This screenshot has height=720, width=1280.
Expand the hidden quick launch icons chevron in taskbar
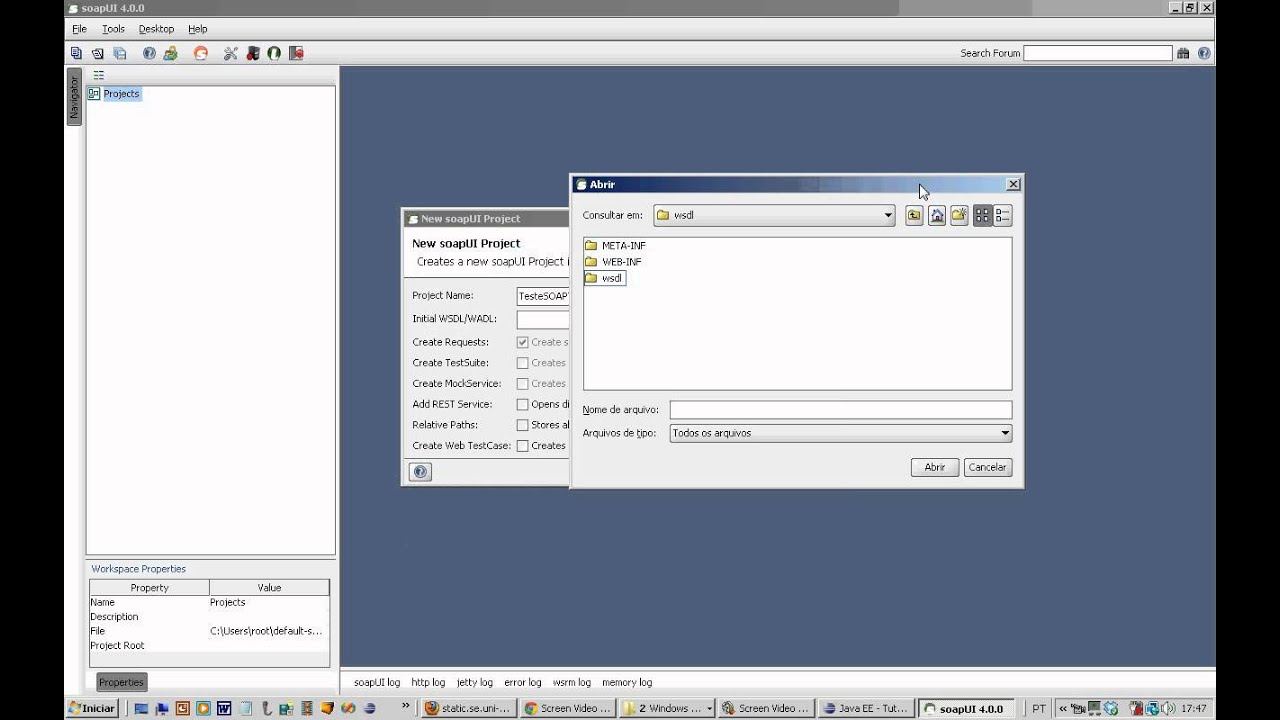pos(406,707)
